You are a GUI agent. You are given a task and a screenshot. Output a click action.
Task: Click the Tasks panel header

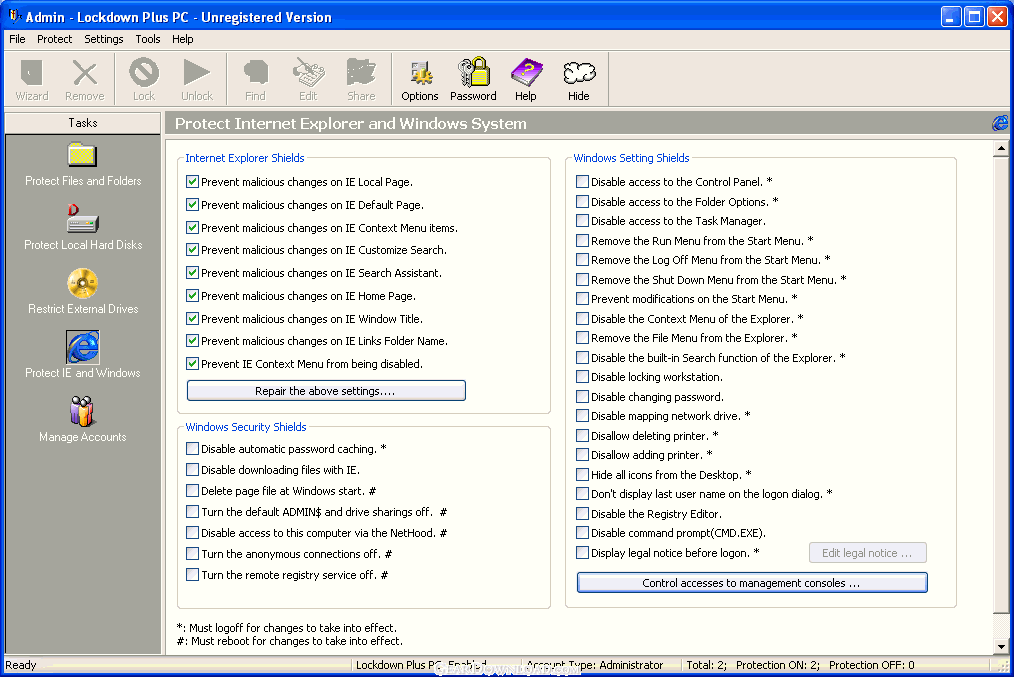point(83,123)
